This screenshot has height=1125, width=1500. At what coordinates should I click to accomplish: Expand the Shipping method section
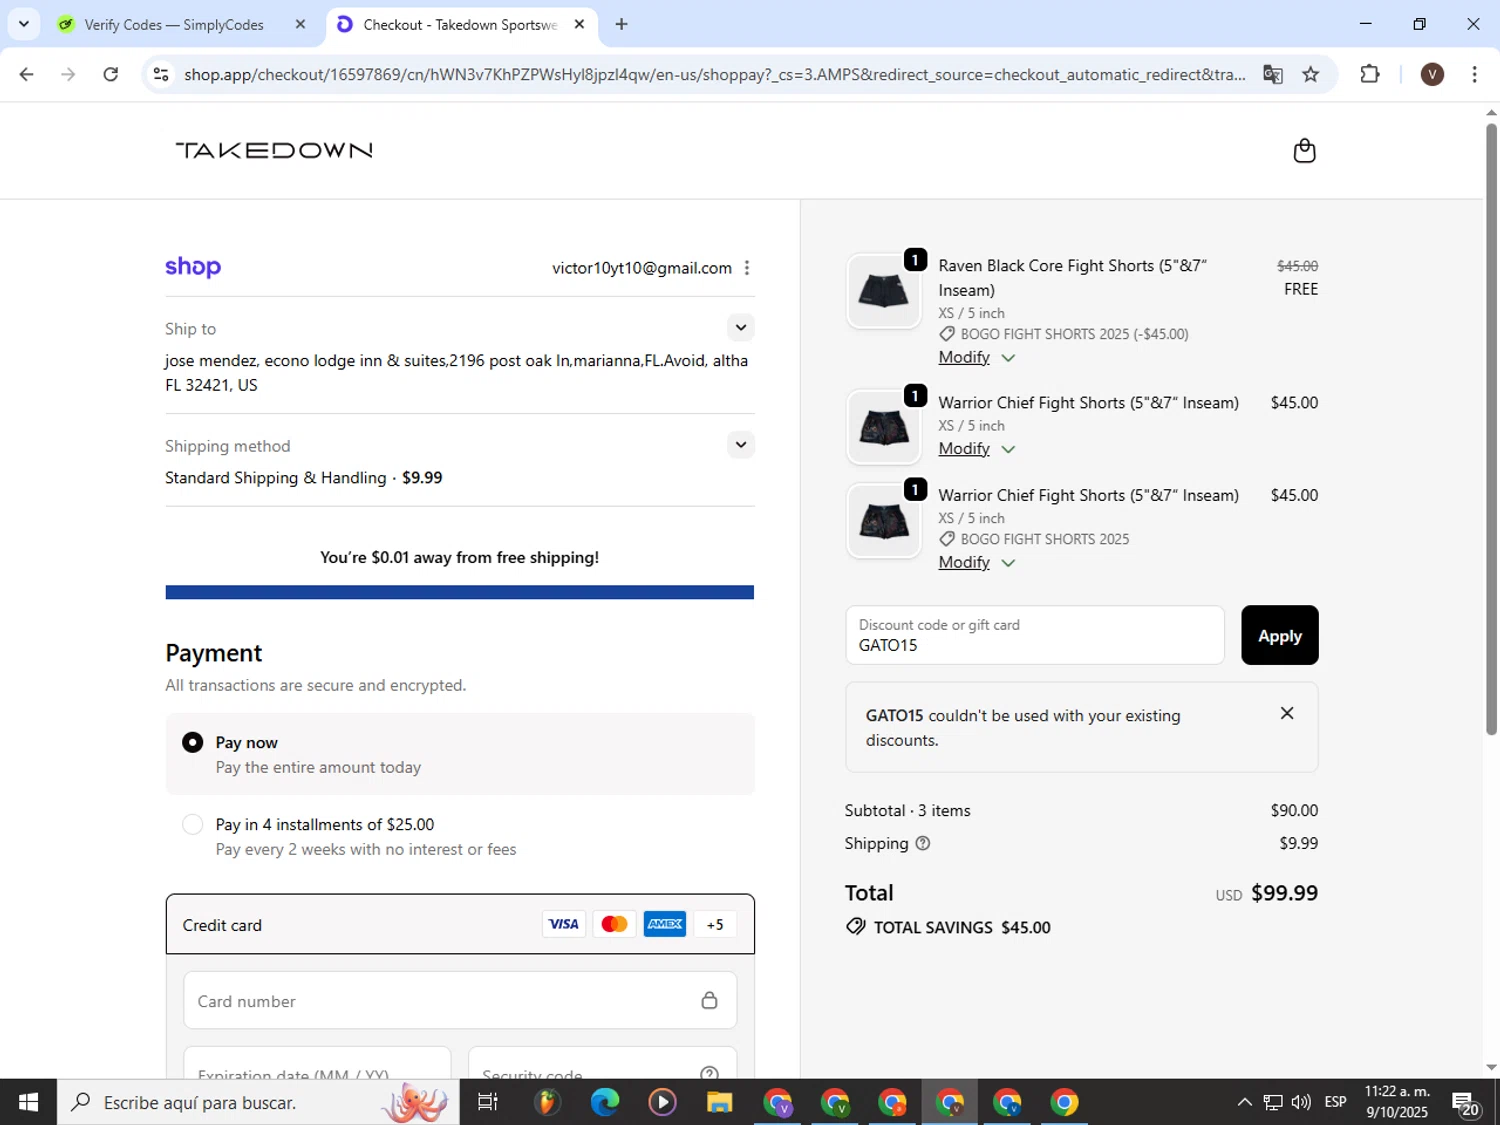pos(740,445)
